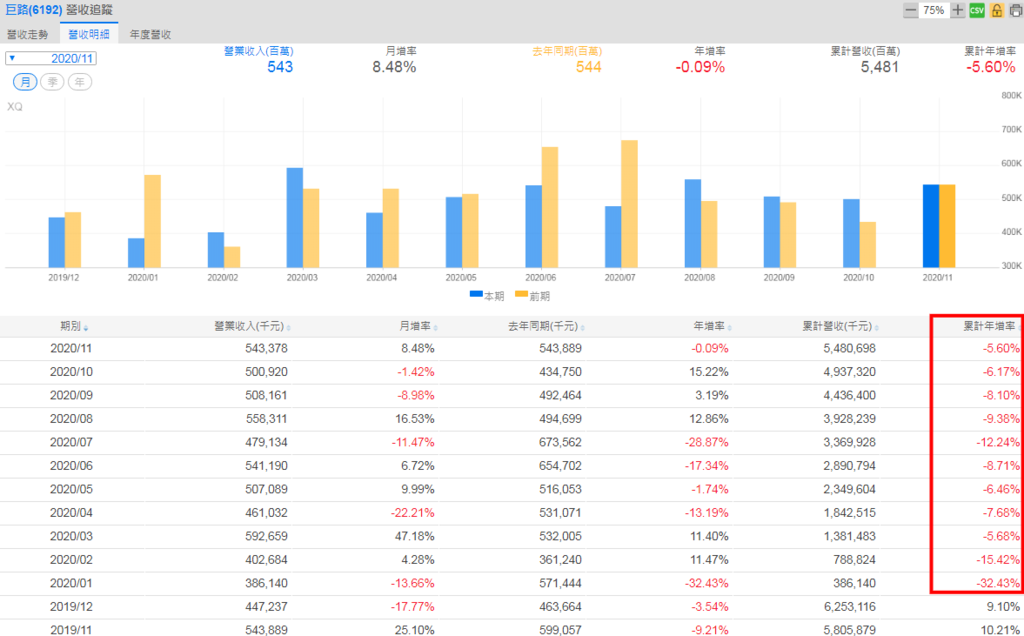Select the 2020/09 table row period
This screenshot has height=636, width=1024.
pyautogui.click(x=71, y=396)
